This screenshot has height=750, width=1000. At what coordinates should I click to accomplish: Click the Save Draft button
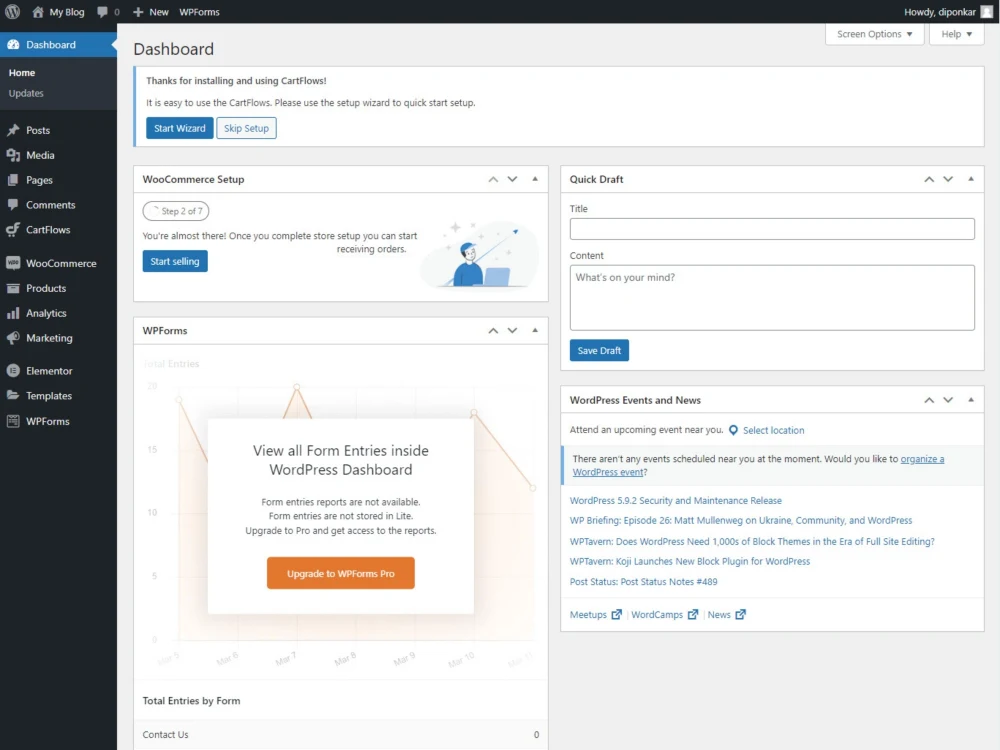599,350
